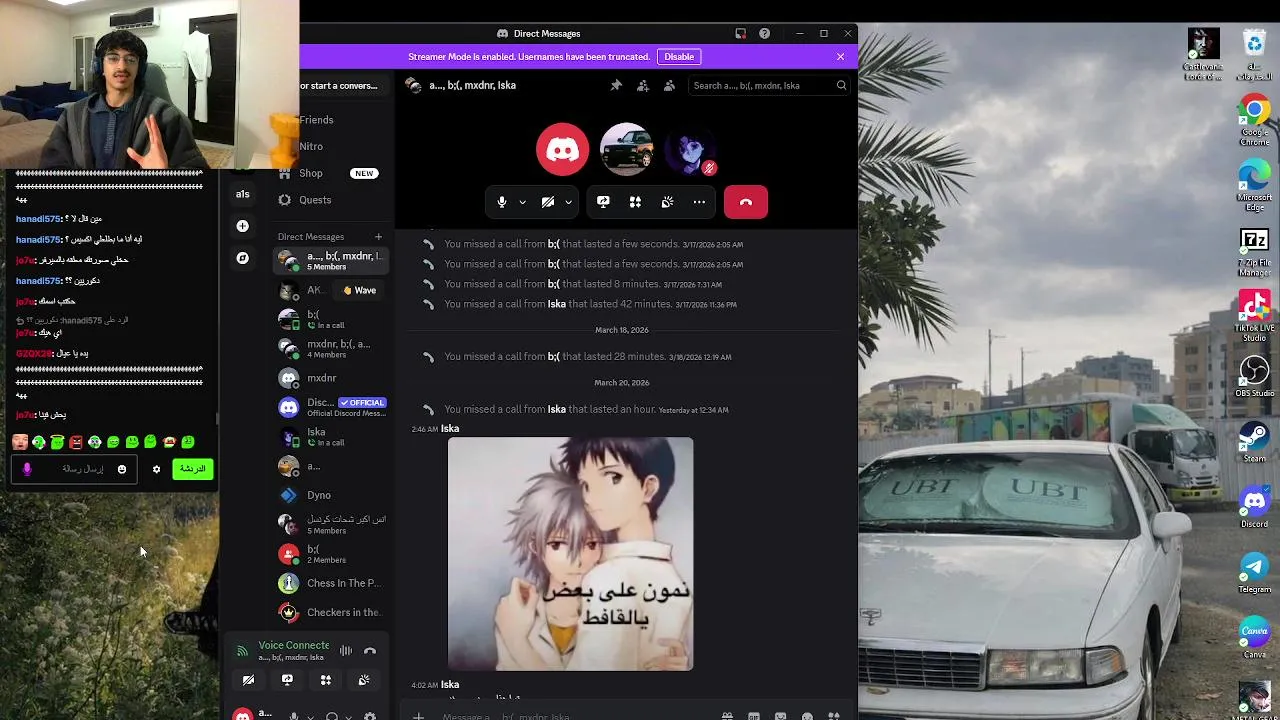Toggle noise suppression in voice panel
This screenshot has height=720, width=1280.
click(346, 651)
